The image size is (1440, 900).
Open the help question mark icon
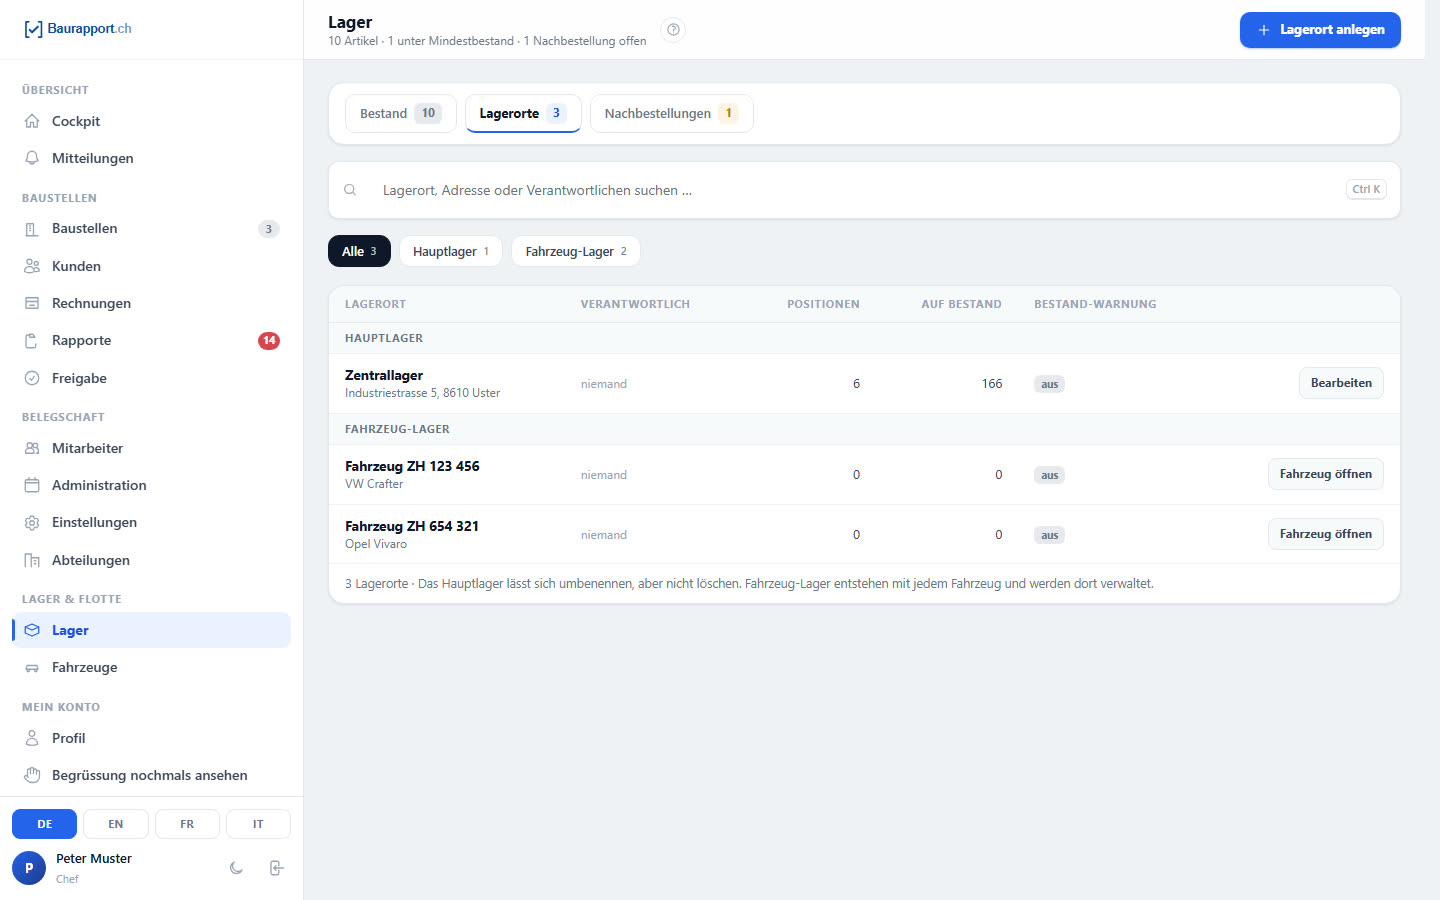tap(674, 30)
